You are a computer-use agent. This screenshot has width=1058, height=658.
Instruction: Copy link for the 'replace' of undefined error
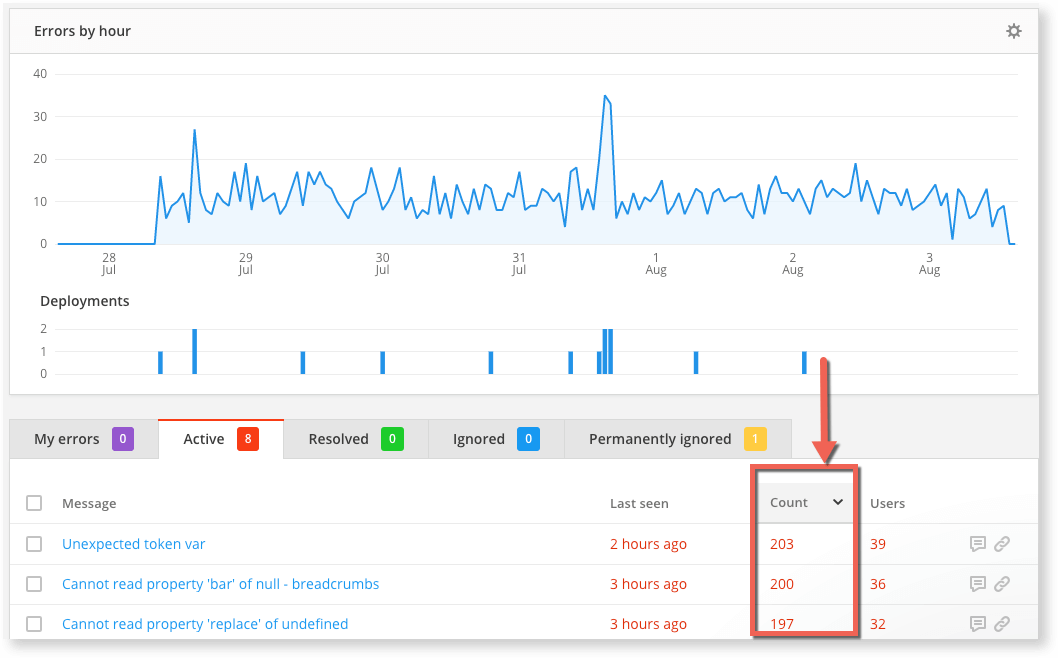1002,623
